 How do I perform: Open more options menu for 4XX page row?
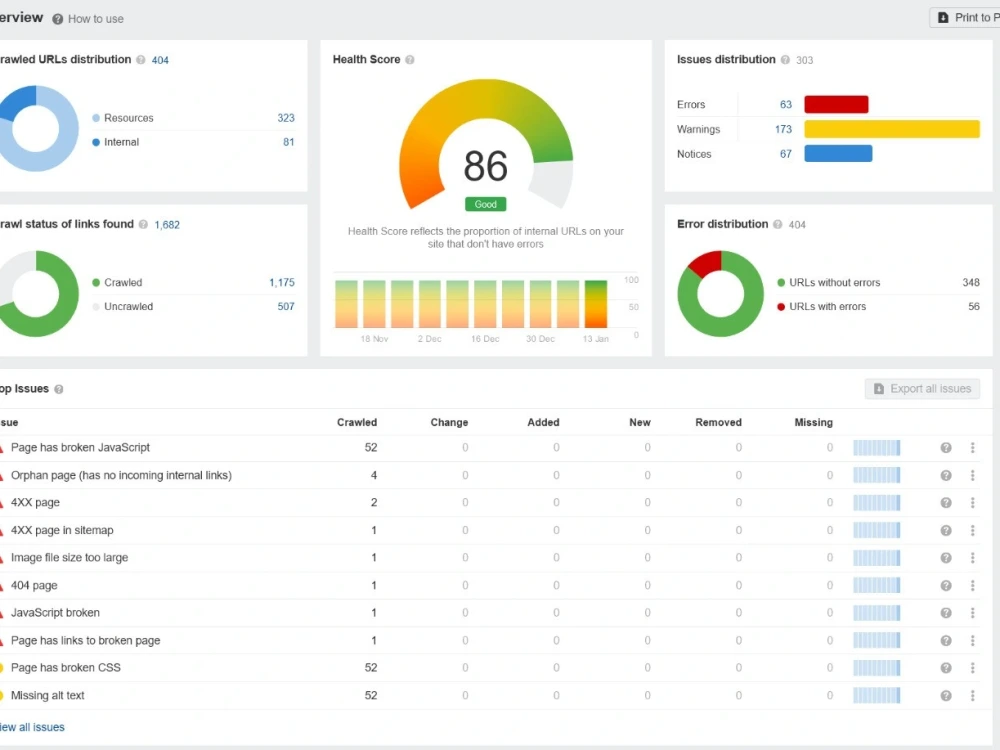tap(973, 503)
